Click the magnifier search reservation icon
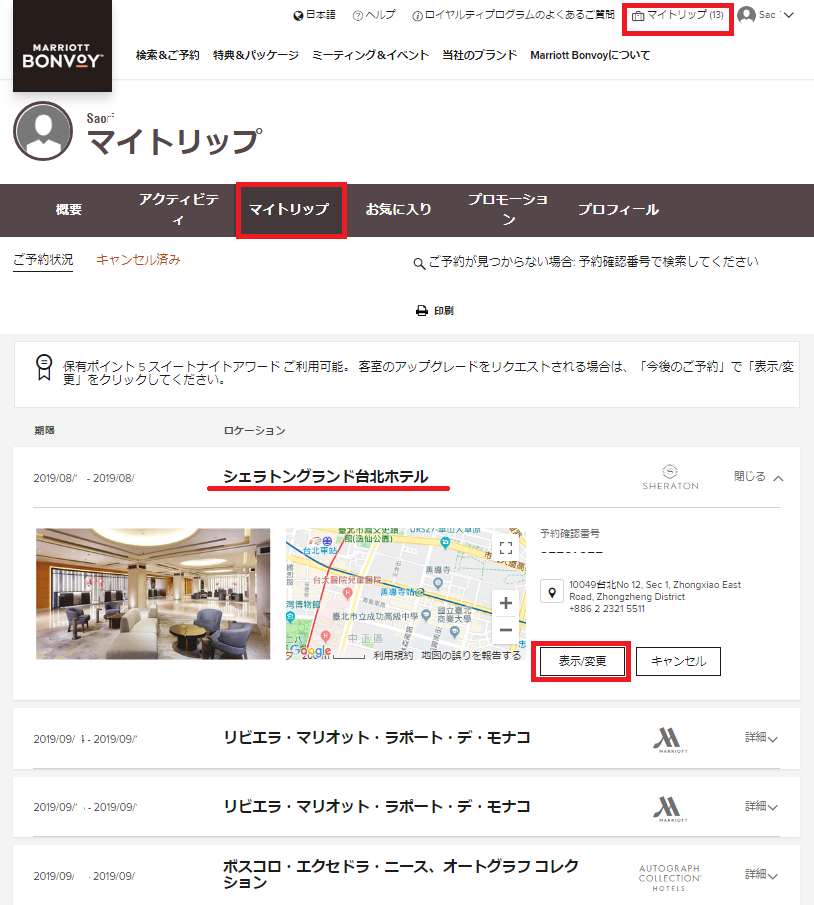The image size is (814, 905). pyautogui.click(x=419, y=264)
